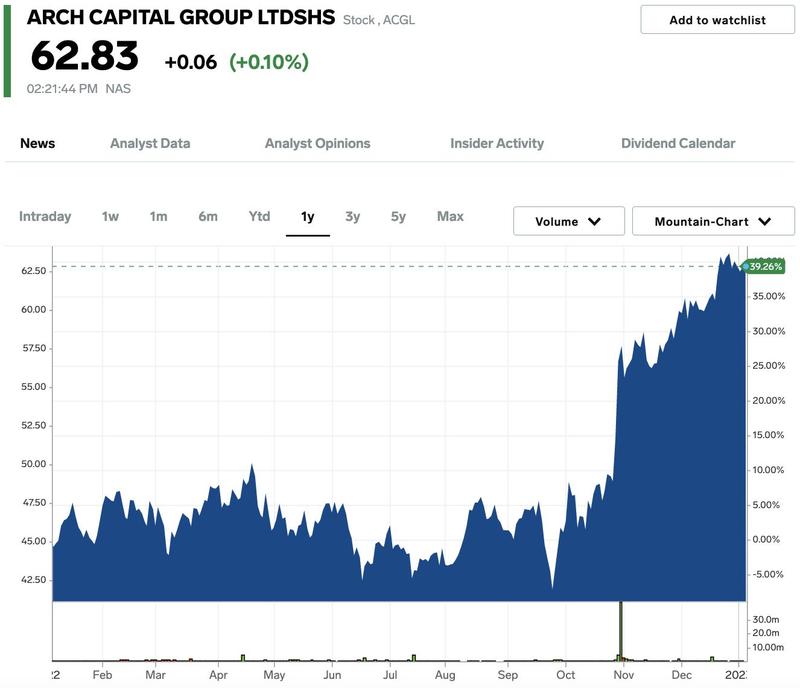
Task: Select the 1w chart range
Action: click(x=110, y=216)
